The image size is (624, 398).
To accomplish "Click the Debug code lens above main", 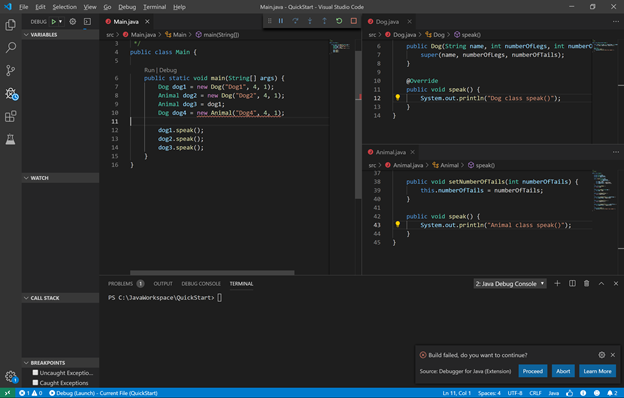I will (x=168, y=70).
